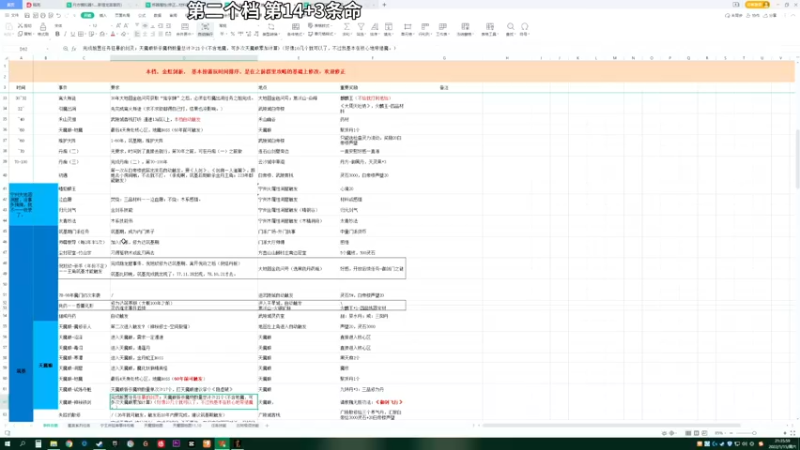
Task: Open Steam from the taskbar
Action: pos(99,444)
